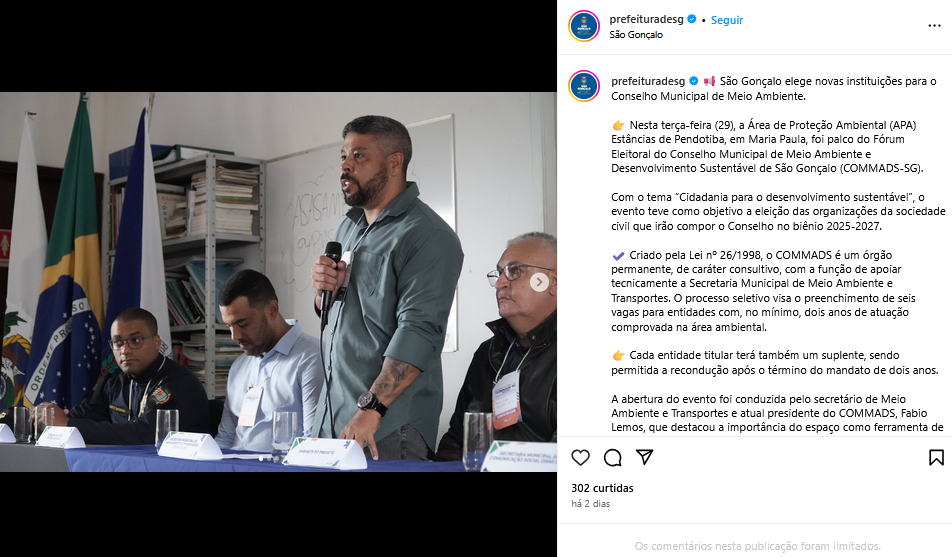Click the header profile avatar
The image size is (952, 557).
click(583, 26)
